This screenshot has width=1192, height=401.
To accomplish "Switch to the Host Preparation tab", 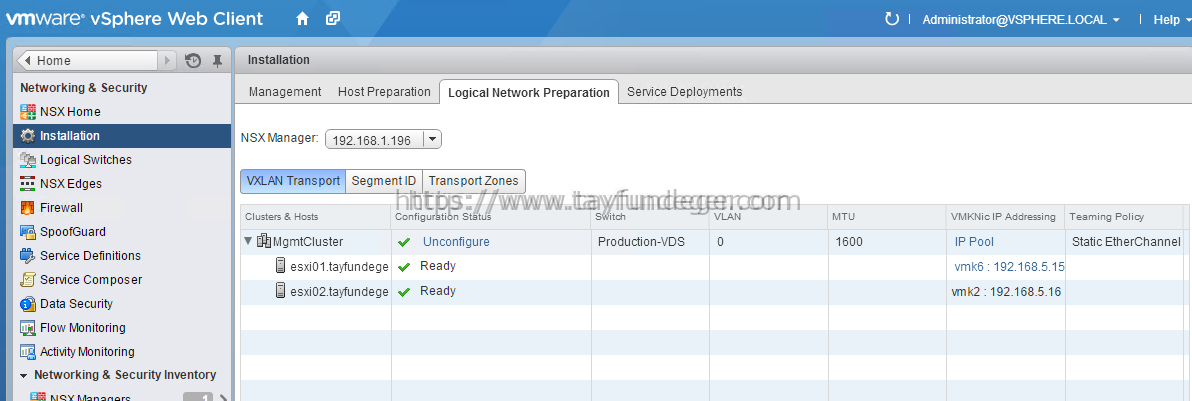I will pyautogui.click(x=384, y=91).
